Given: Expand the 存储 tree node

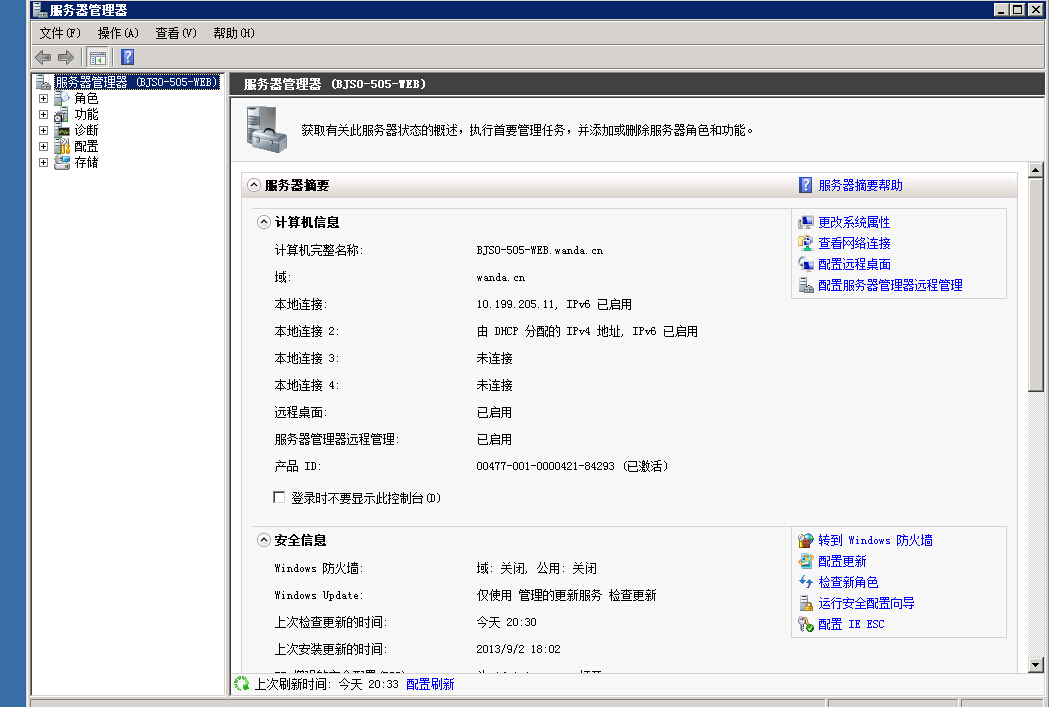Looking at the screenshot, I should tap(43, 163).
